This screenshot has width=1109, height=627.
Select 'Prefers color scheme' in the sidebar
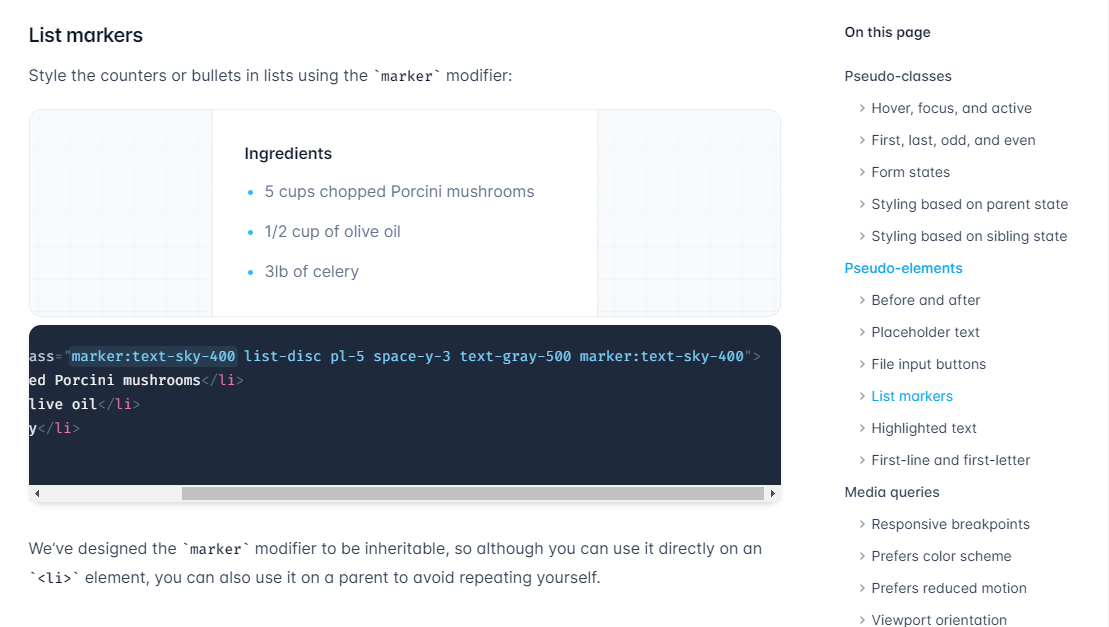(941, 555)
